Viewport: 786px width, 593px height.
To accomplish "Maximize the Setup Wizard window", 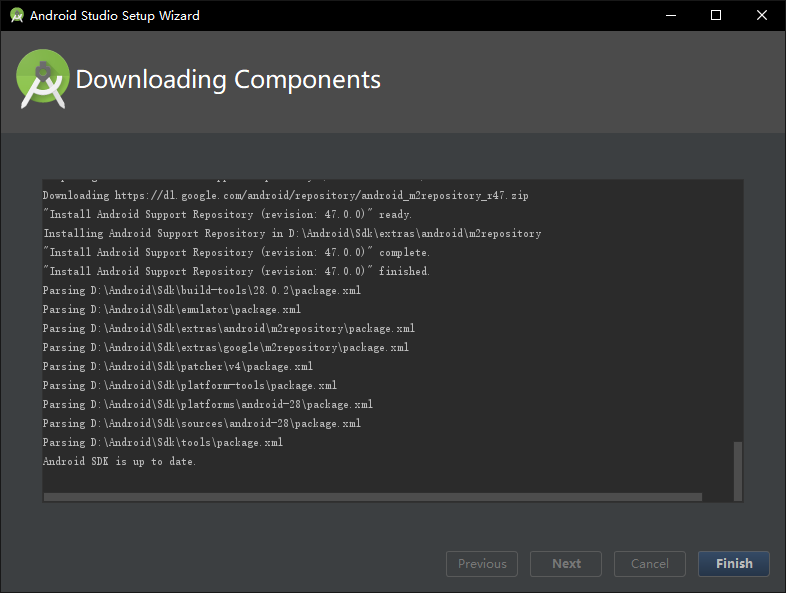I will [716, 16].
